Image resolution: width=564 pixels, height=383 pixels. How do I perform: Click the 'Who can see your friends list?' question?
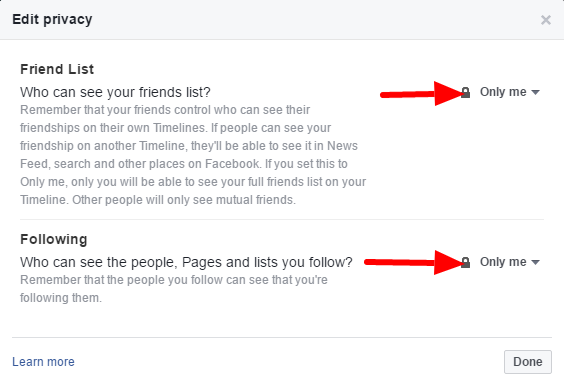click(x=115, y=92)
